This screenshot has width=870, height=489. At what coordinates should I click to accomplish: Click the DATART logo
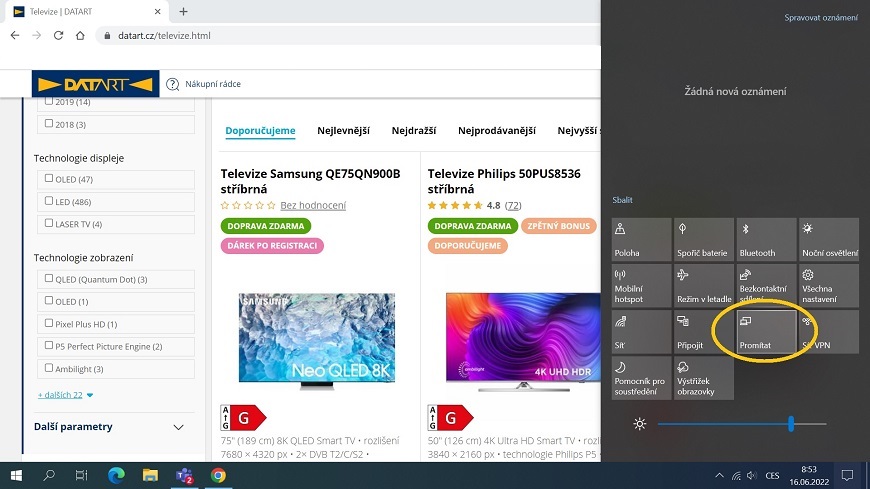pyautogui.click(x=95, y=84)
